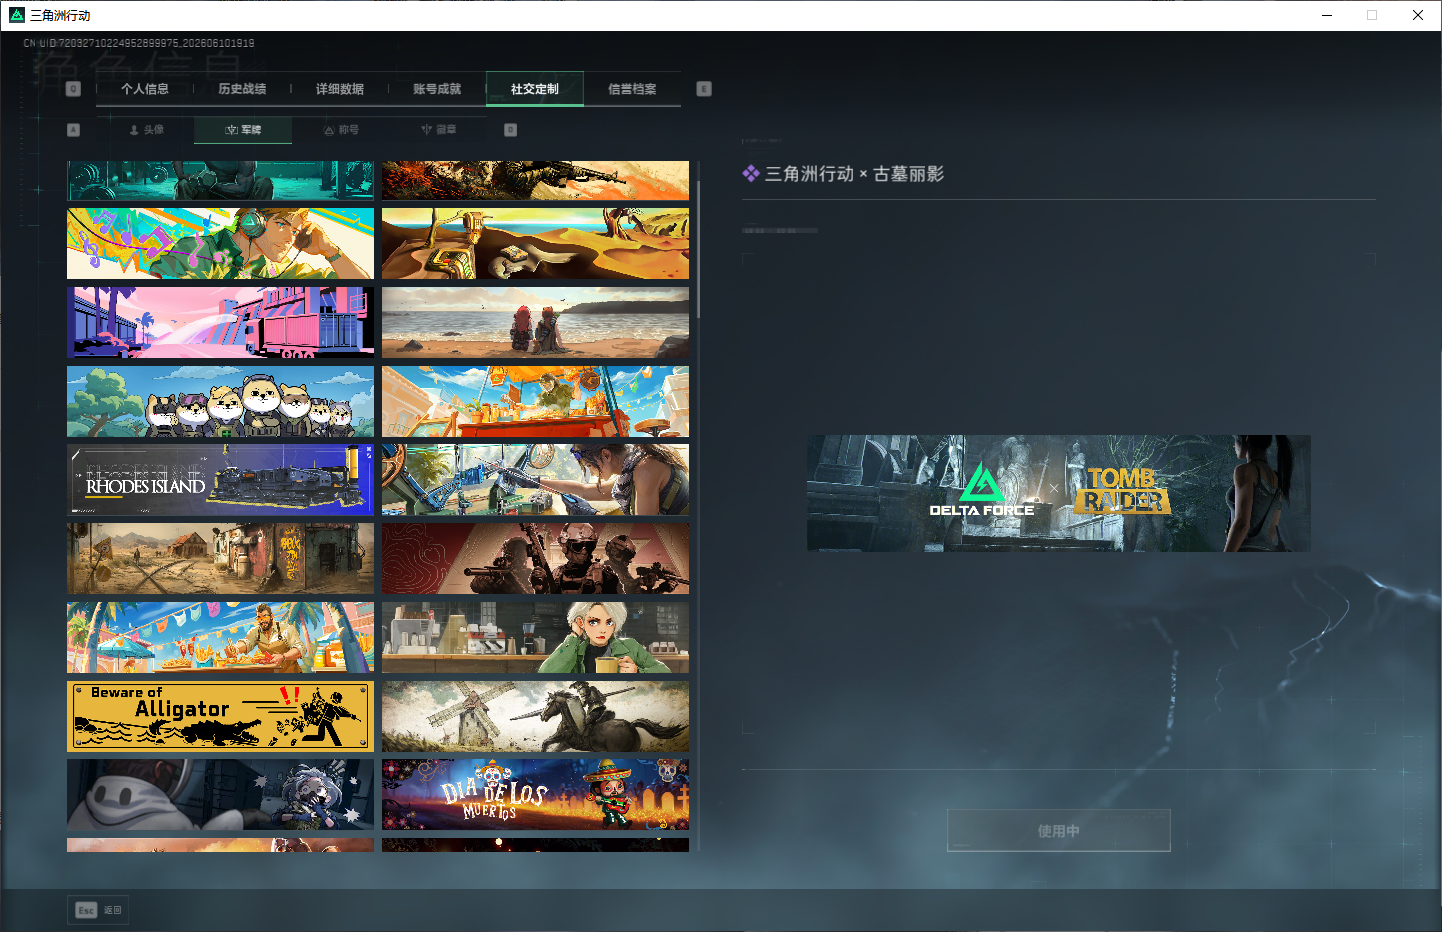Open the 个人信息 tab
This screenshot has width=1442, height=932.
point(145,89)
